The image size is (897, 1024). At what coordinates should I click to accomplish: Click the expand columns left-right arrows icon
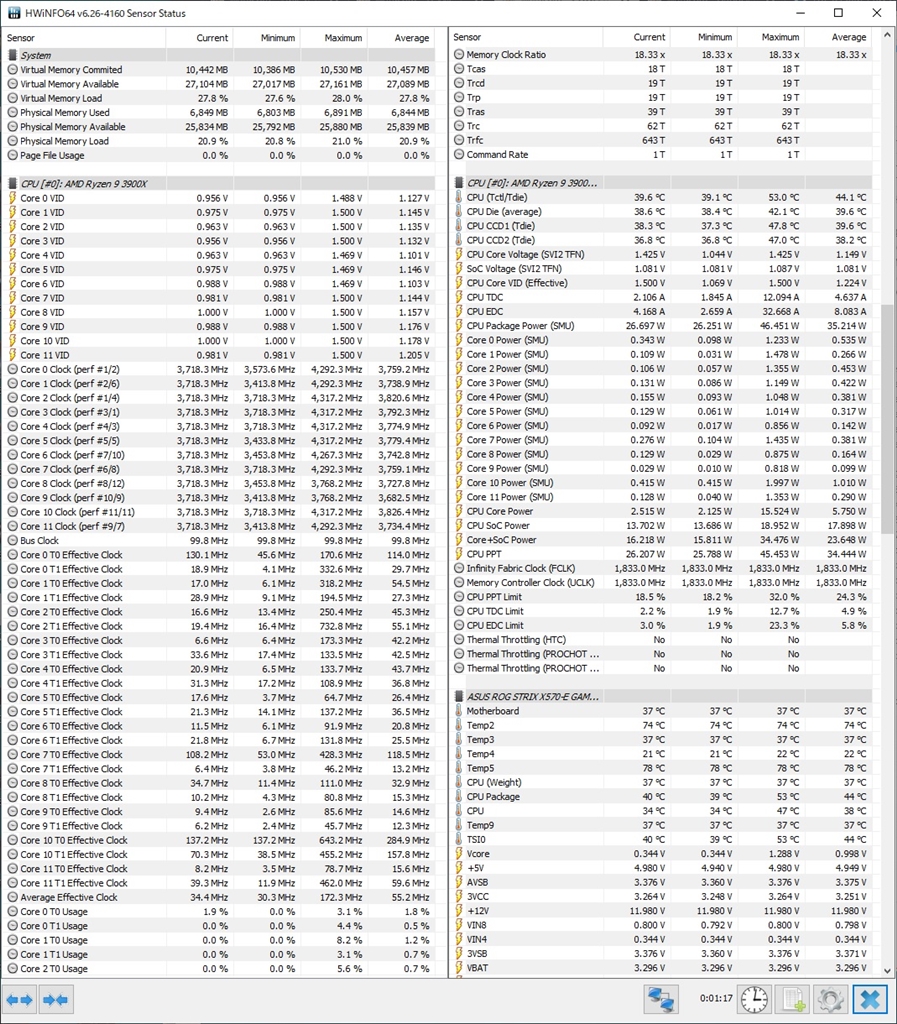19,1000
